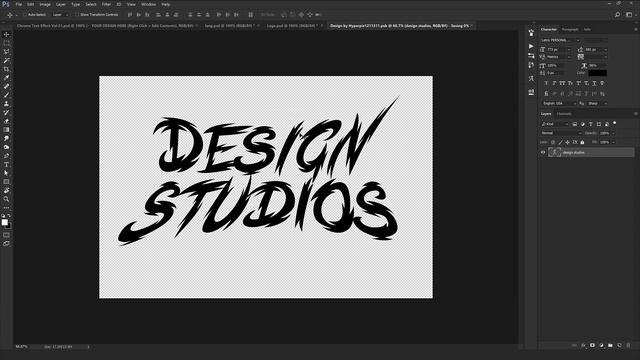Select the Zoom tool
Screen dimensions: 640x360
6,199
